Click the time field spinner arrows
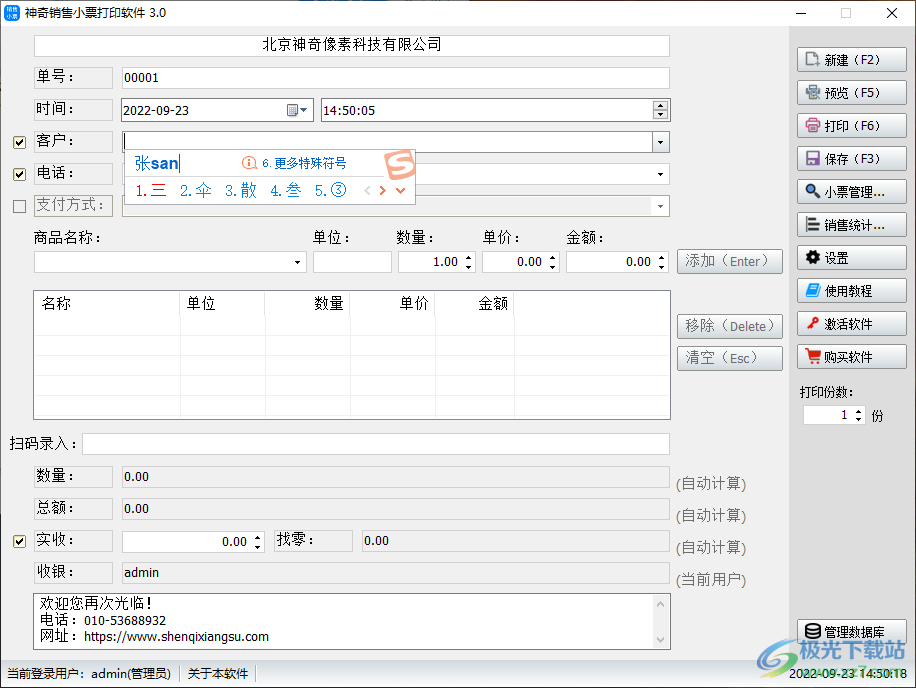The width and height of the screenshot is (916, 688). click(661, 110)
